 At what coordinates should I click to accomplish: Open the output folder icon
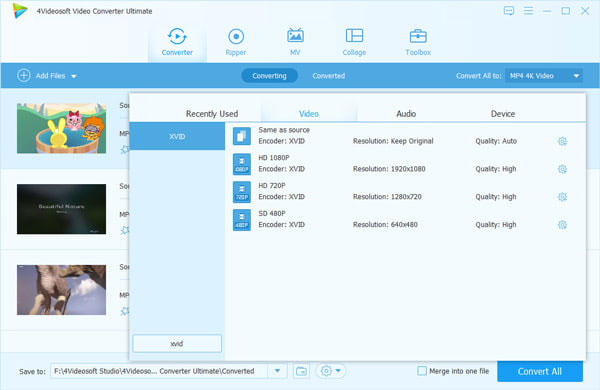302,371
